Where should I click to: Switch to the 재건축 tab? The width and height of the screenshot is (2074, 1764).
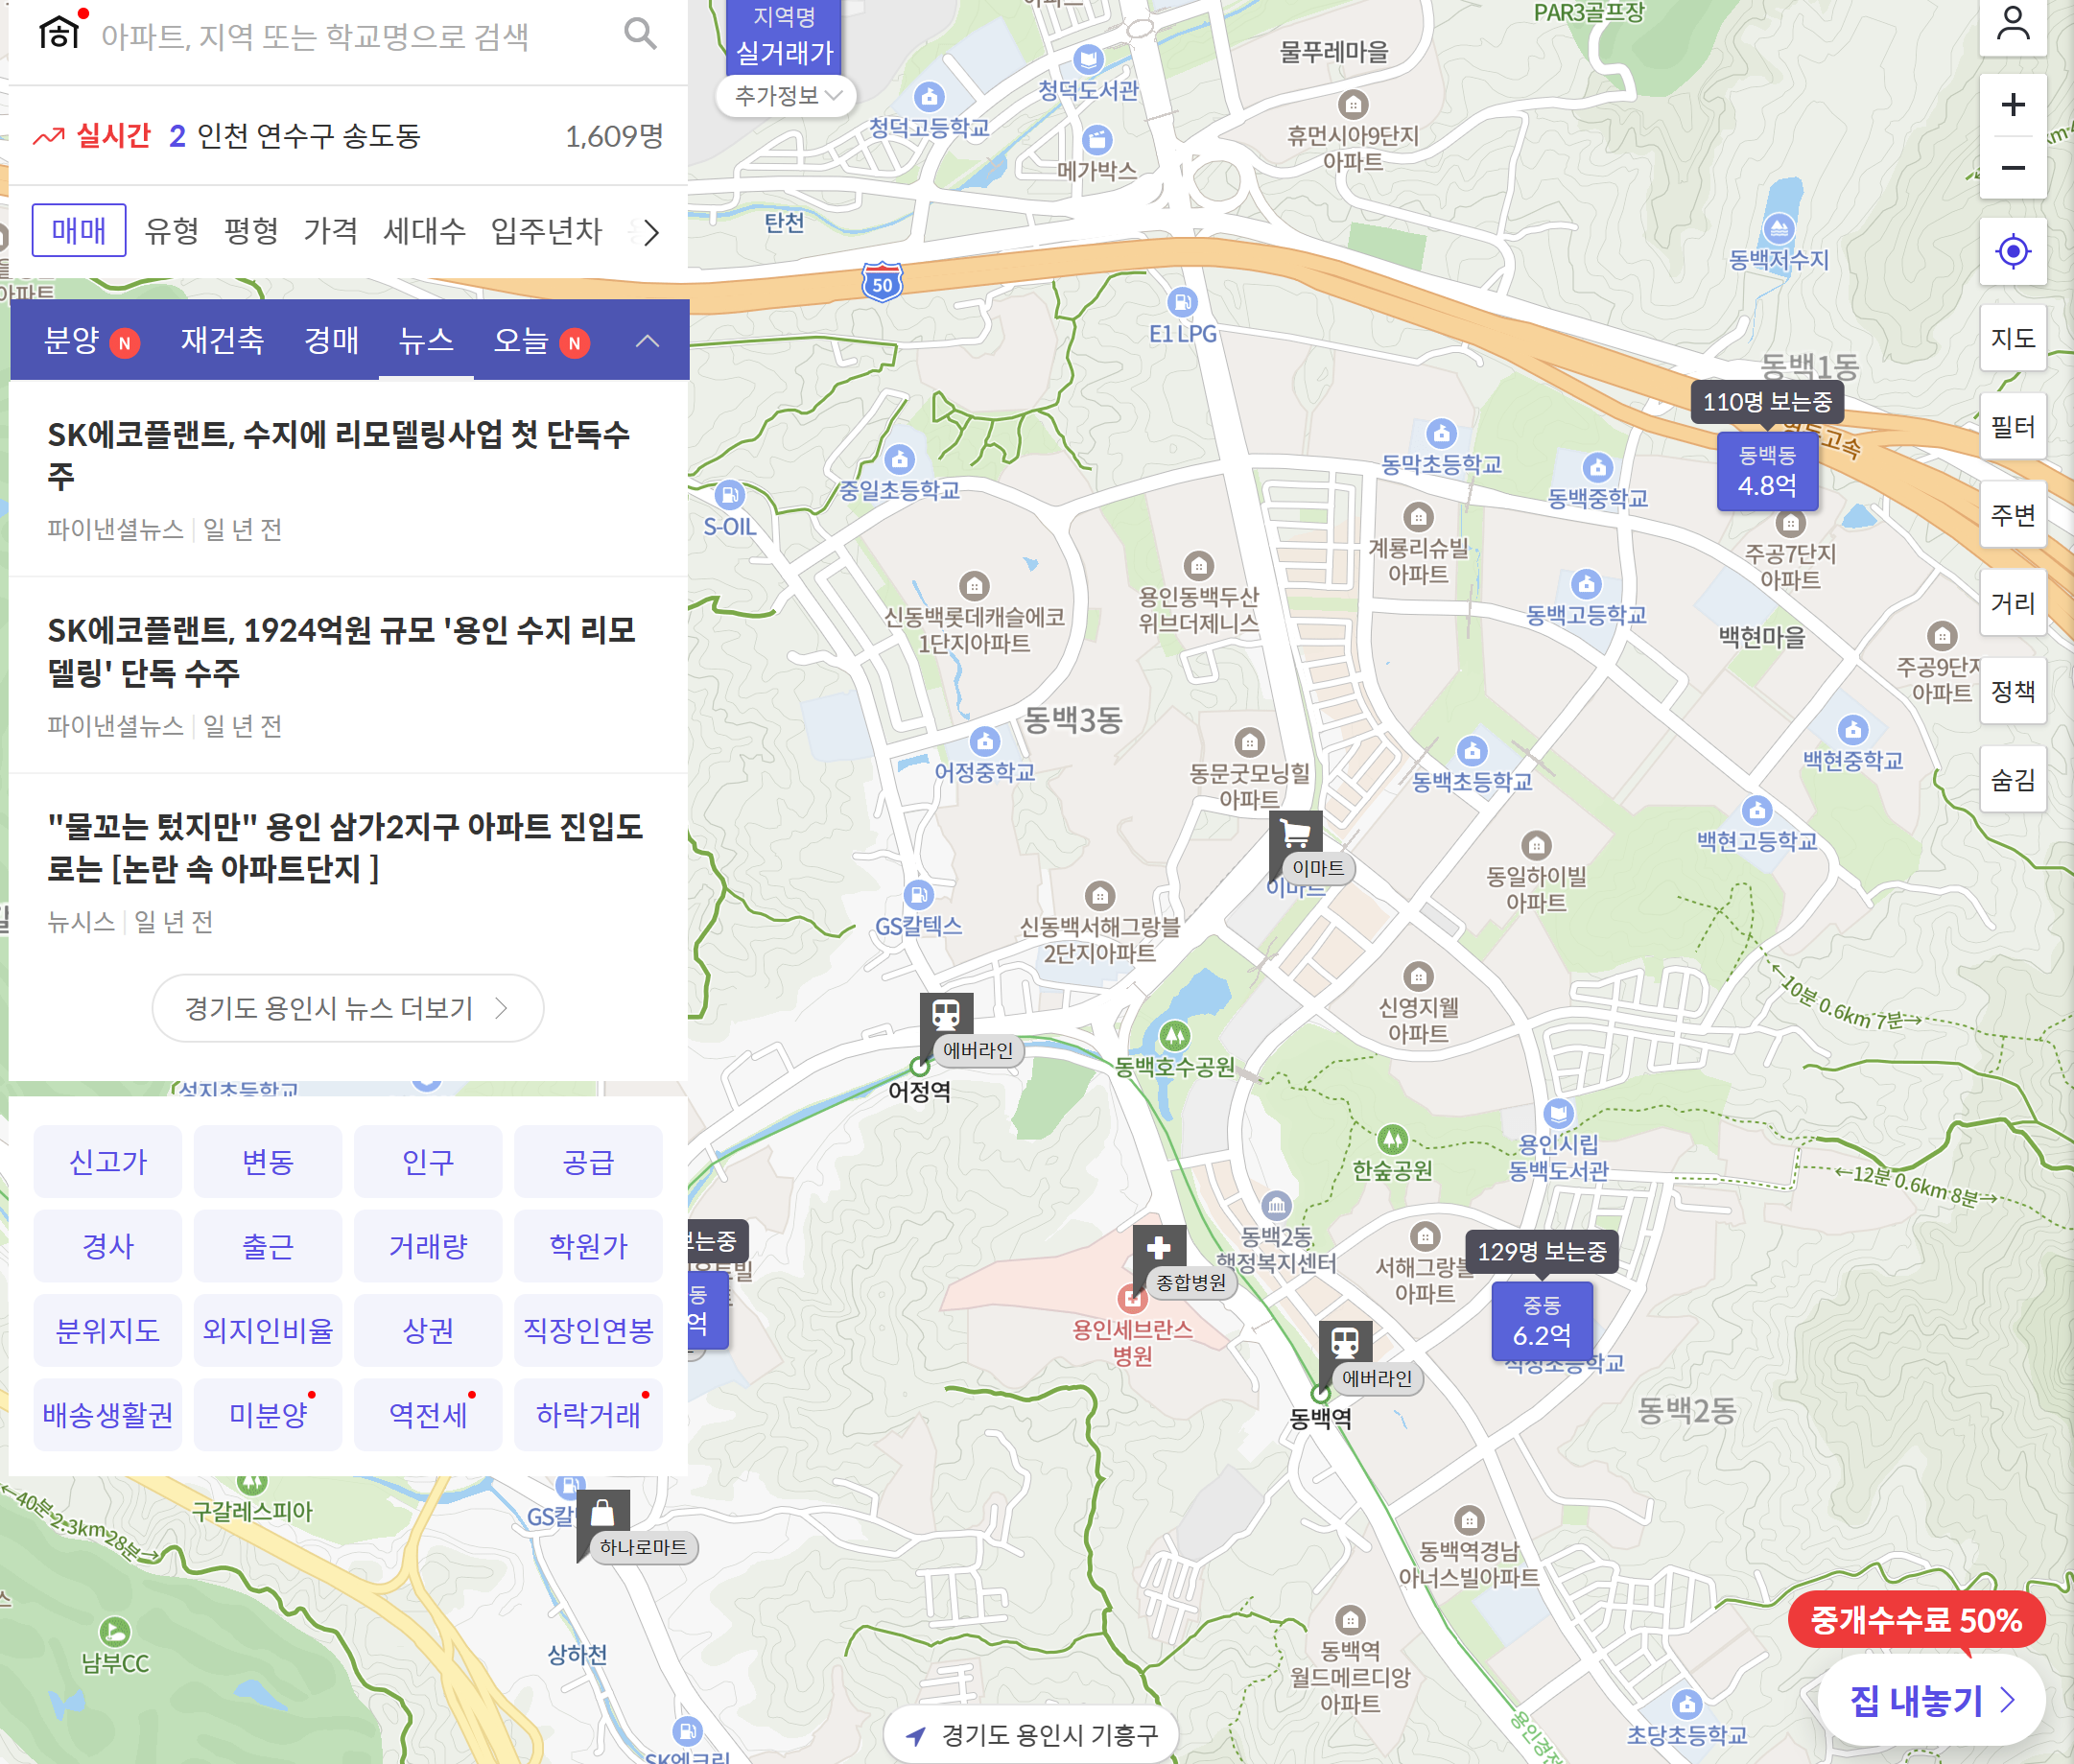point(222,341)
